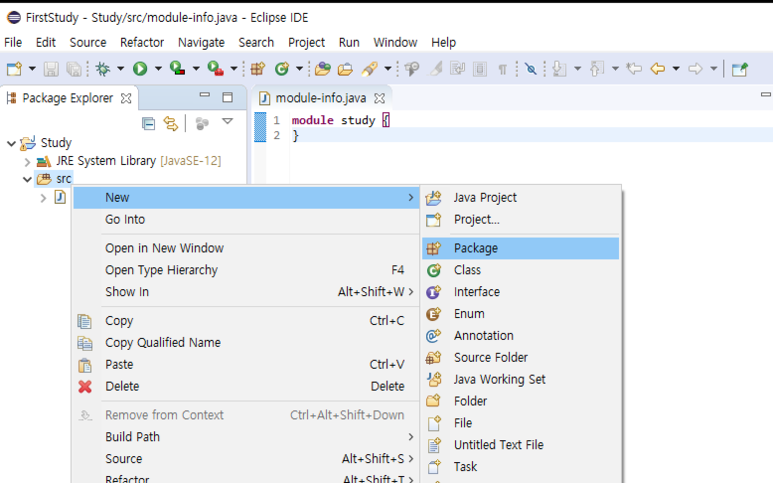The height and width of the screenshot is (483, 773).
Task: Select Interface in the New submenu
Action: 521,292
